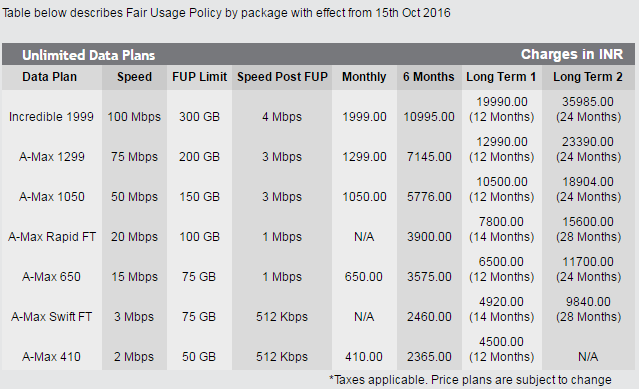Click the Unlimited Data Plans title

pos(88,55)
